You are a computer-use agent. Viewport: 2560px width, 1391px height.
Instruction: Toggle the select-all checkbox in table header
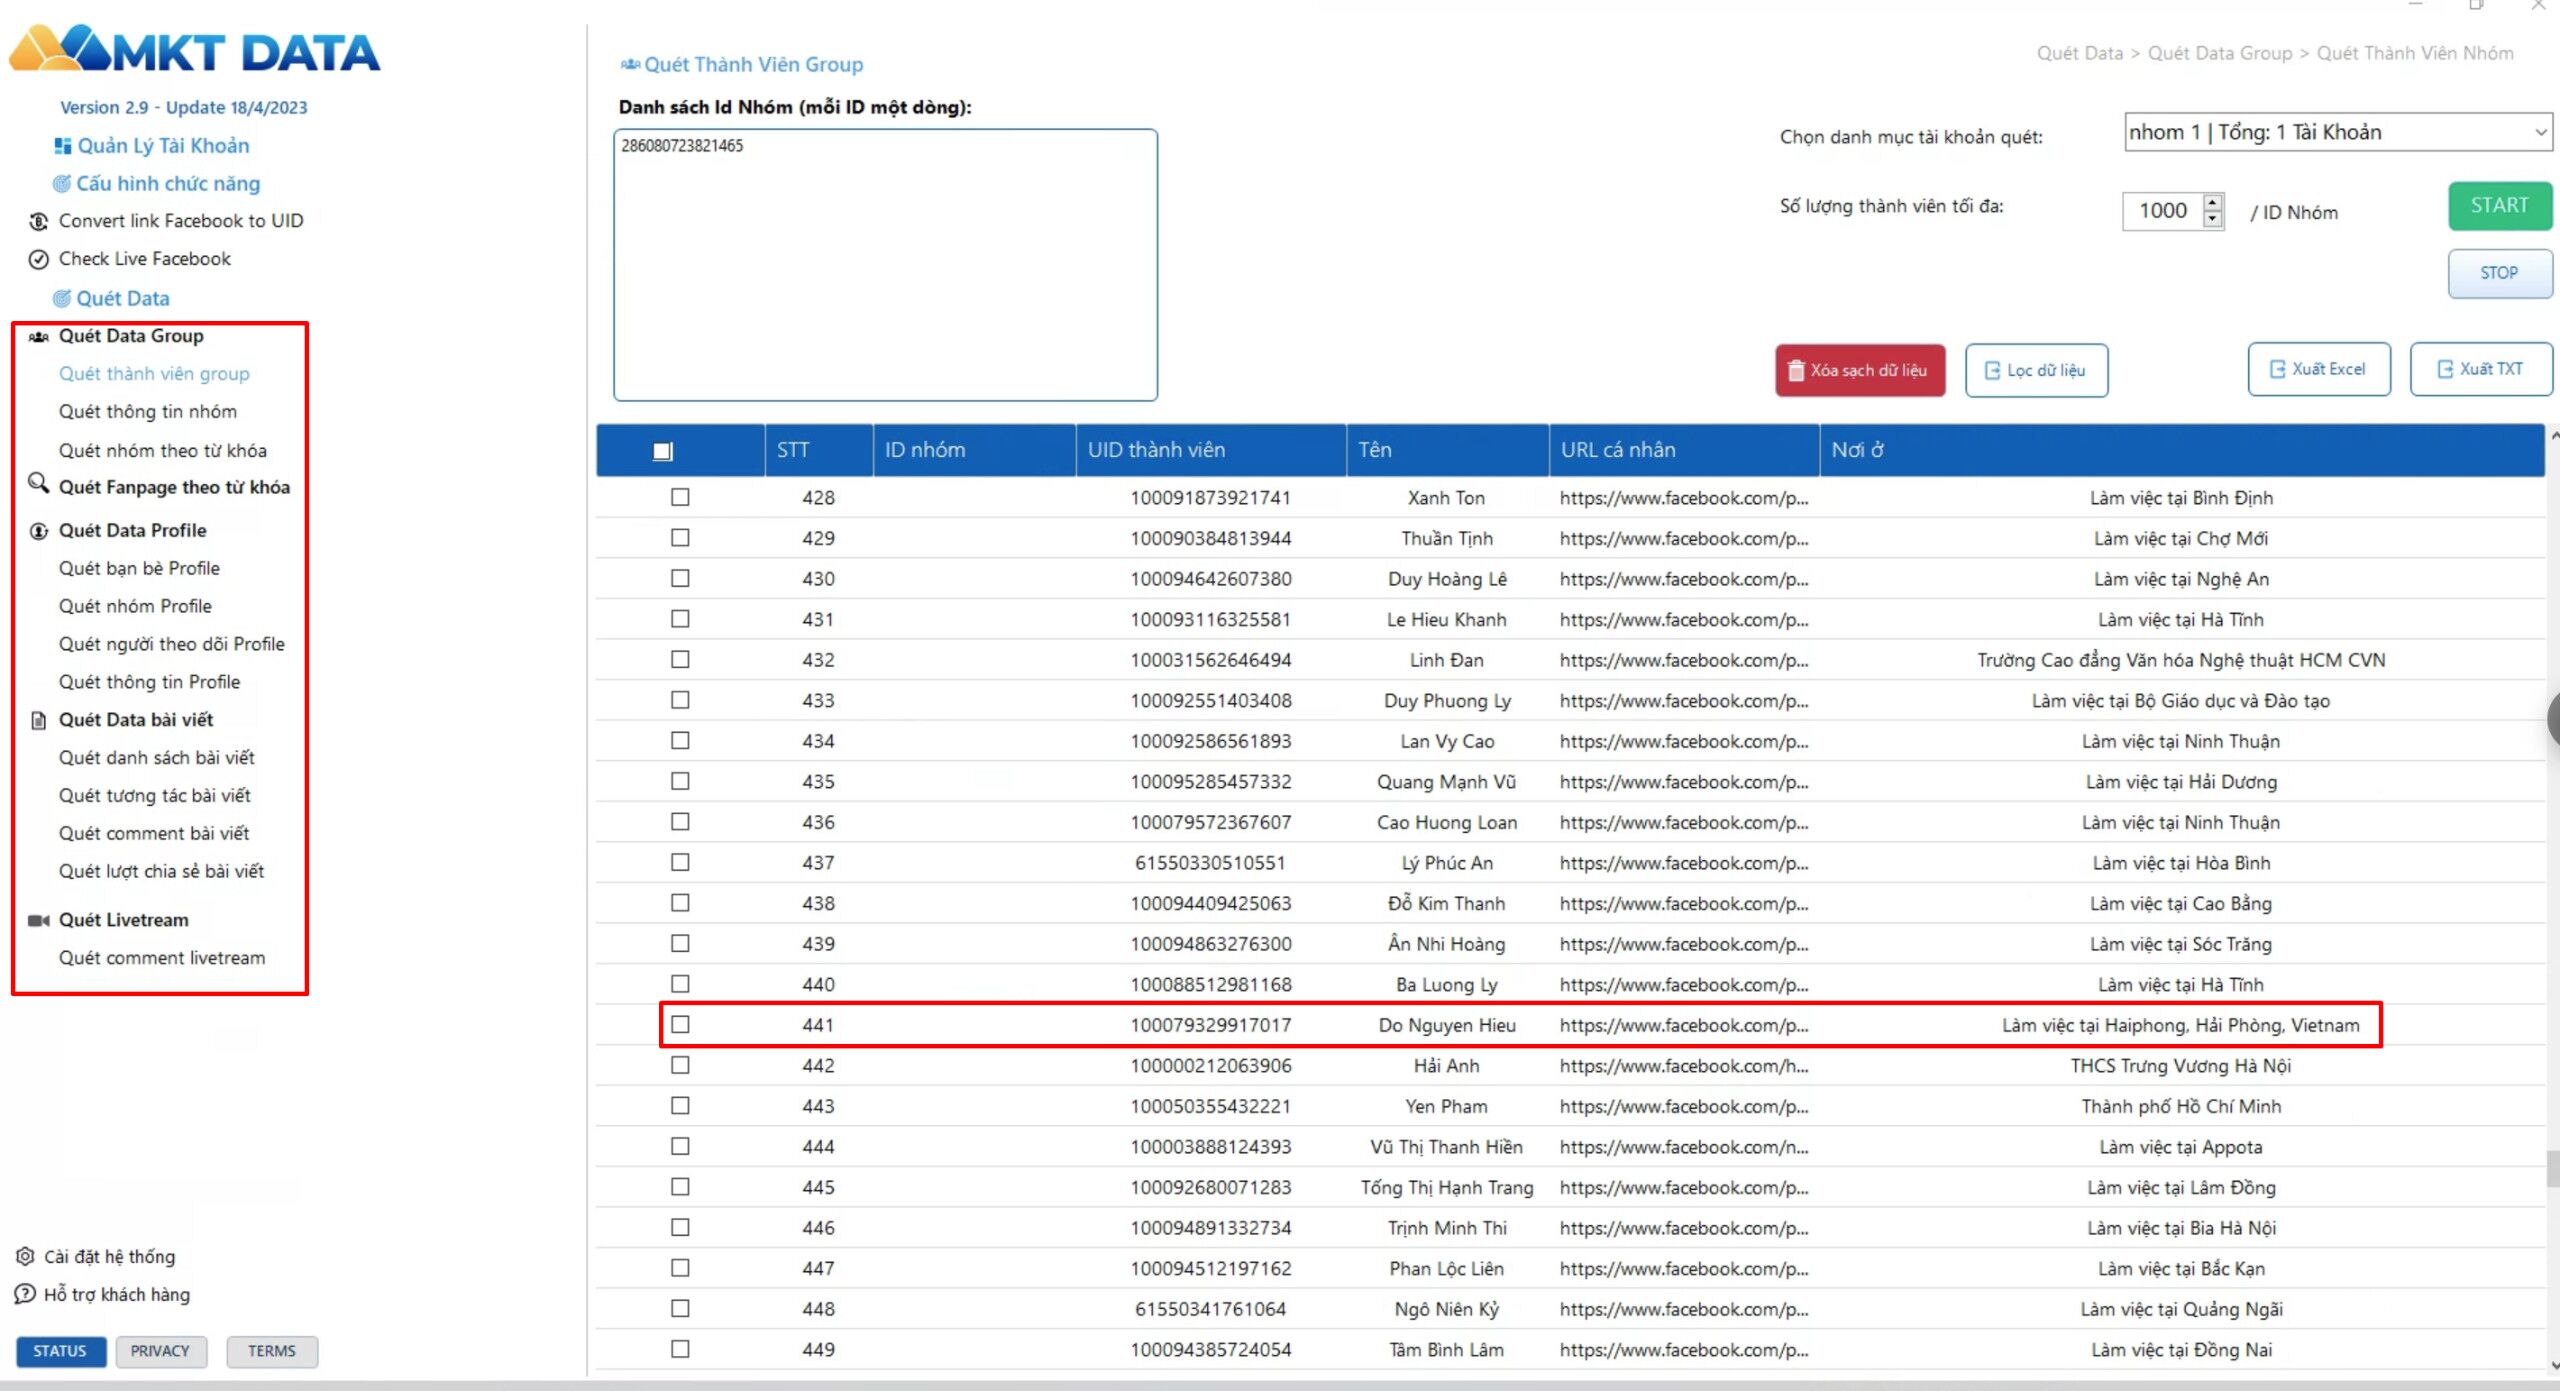pyautogui.click(x=662, y=451)
